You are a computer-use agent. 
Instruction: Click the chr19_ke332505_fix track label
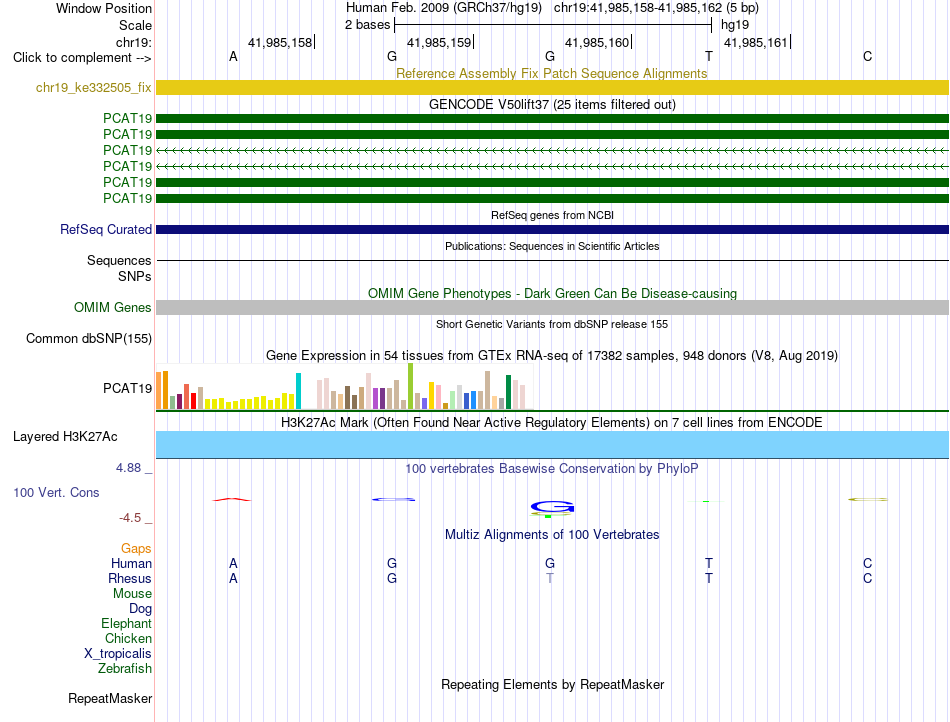pos(93,88)
